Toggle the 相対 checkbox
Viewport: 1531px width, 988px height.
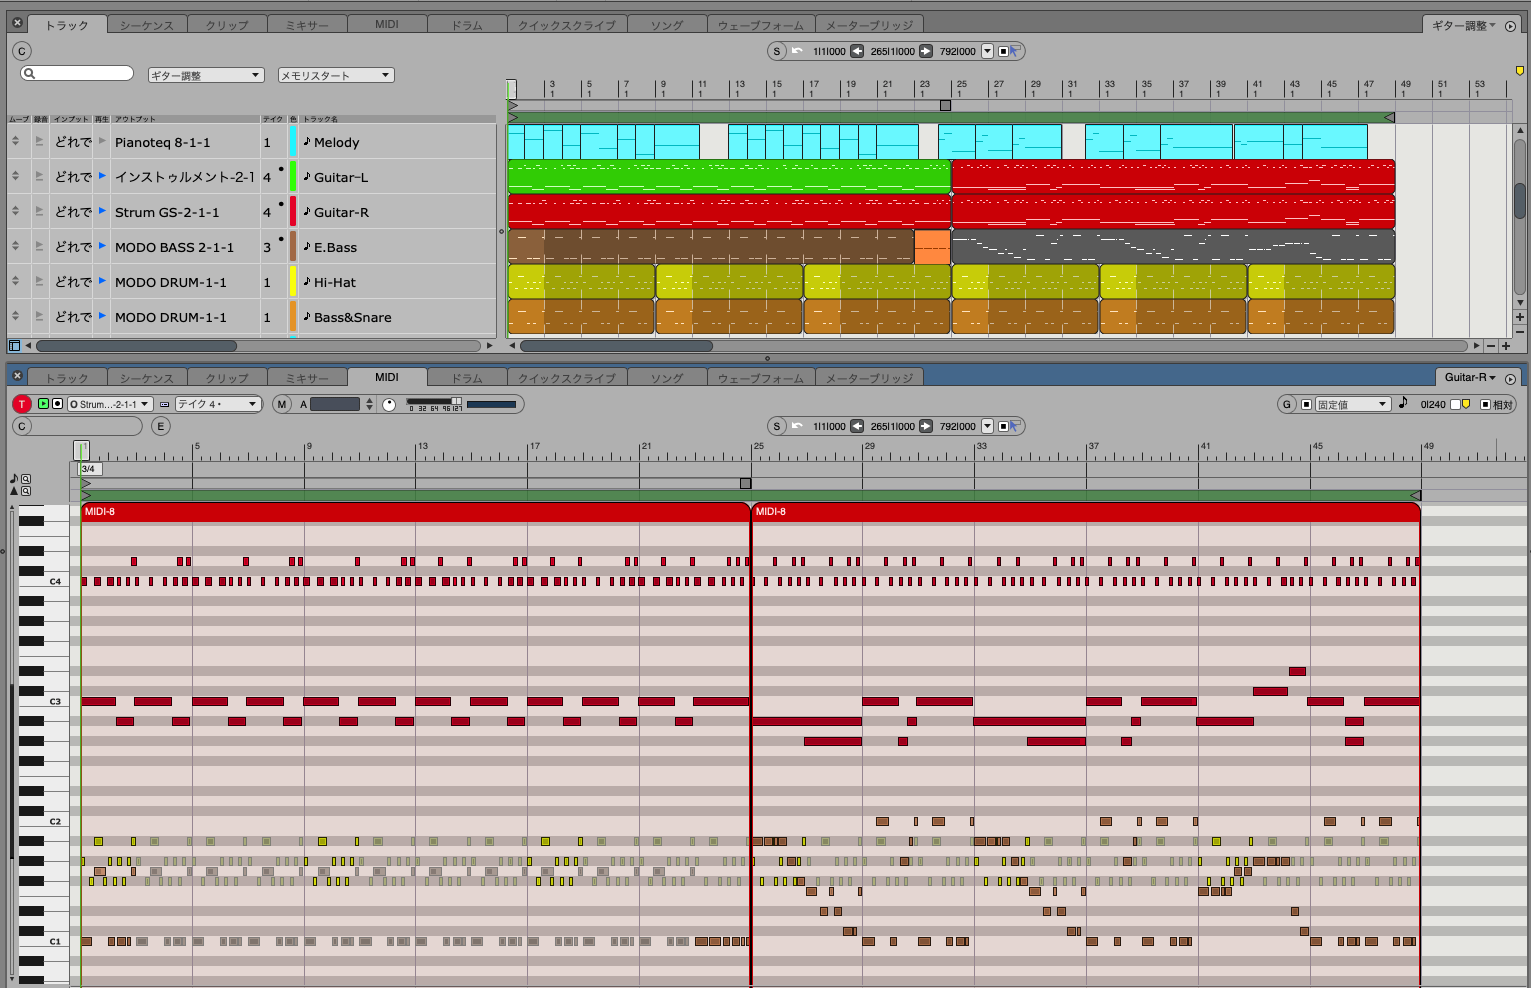1485,404
